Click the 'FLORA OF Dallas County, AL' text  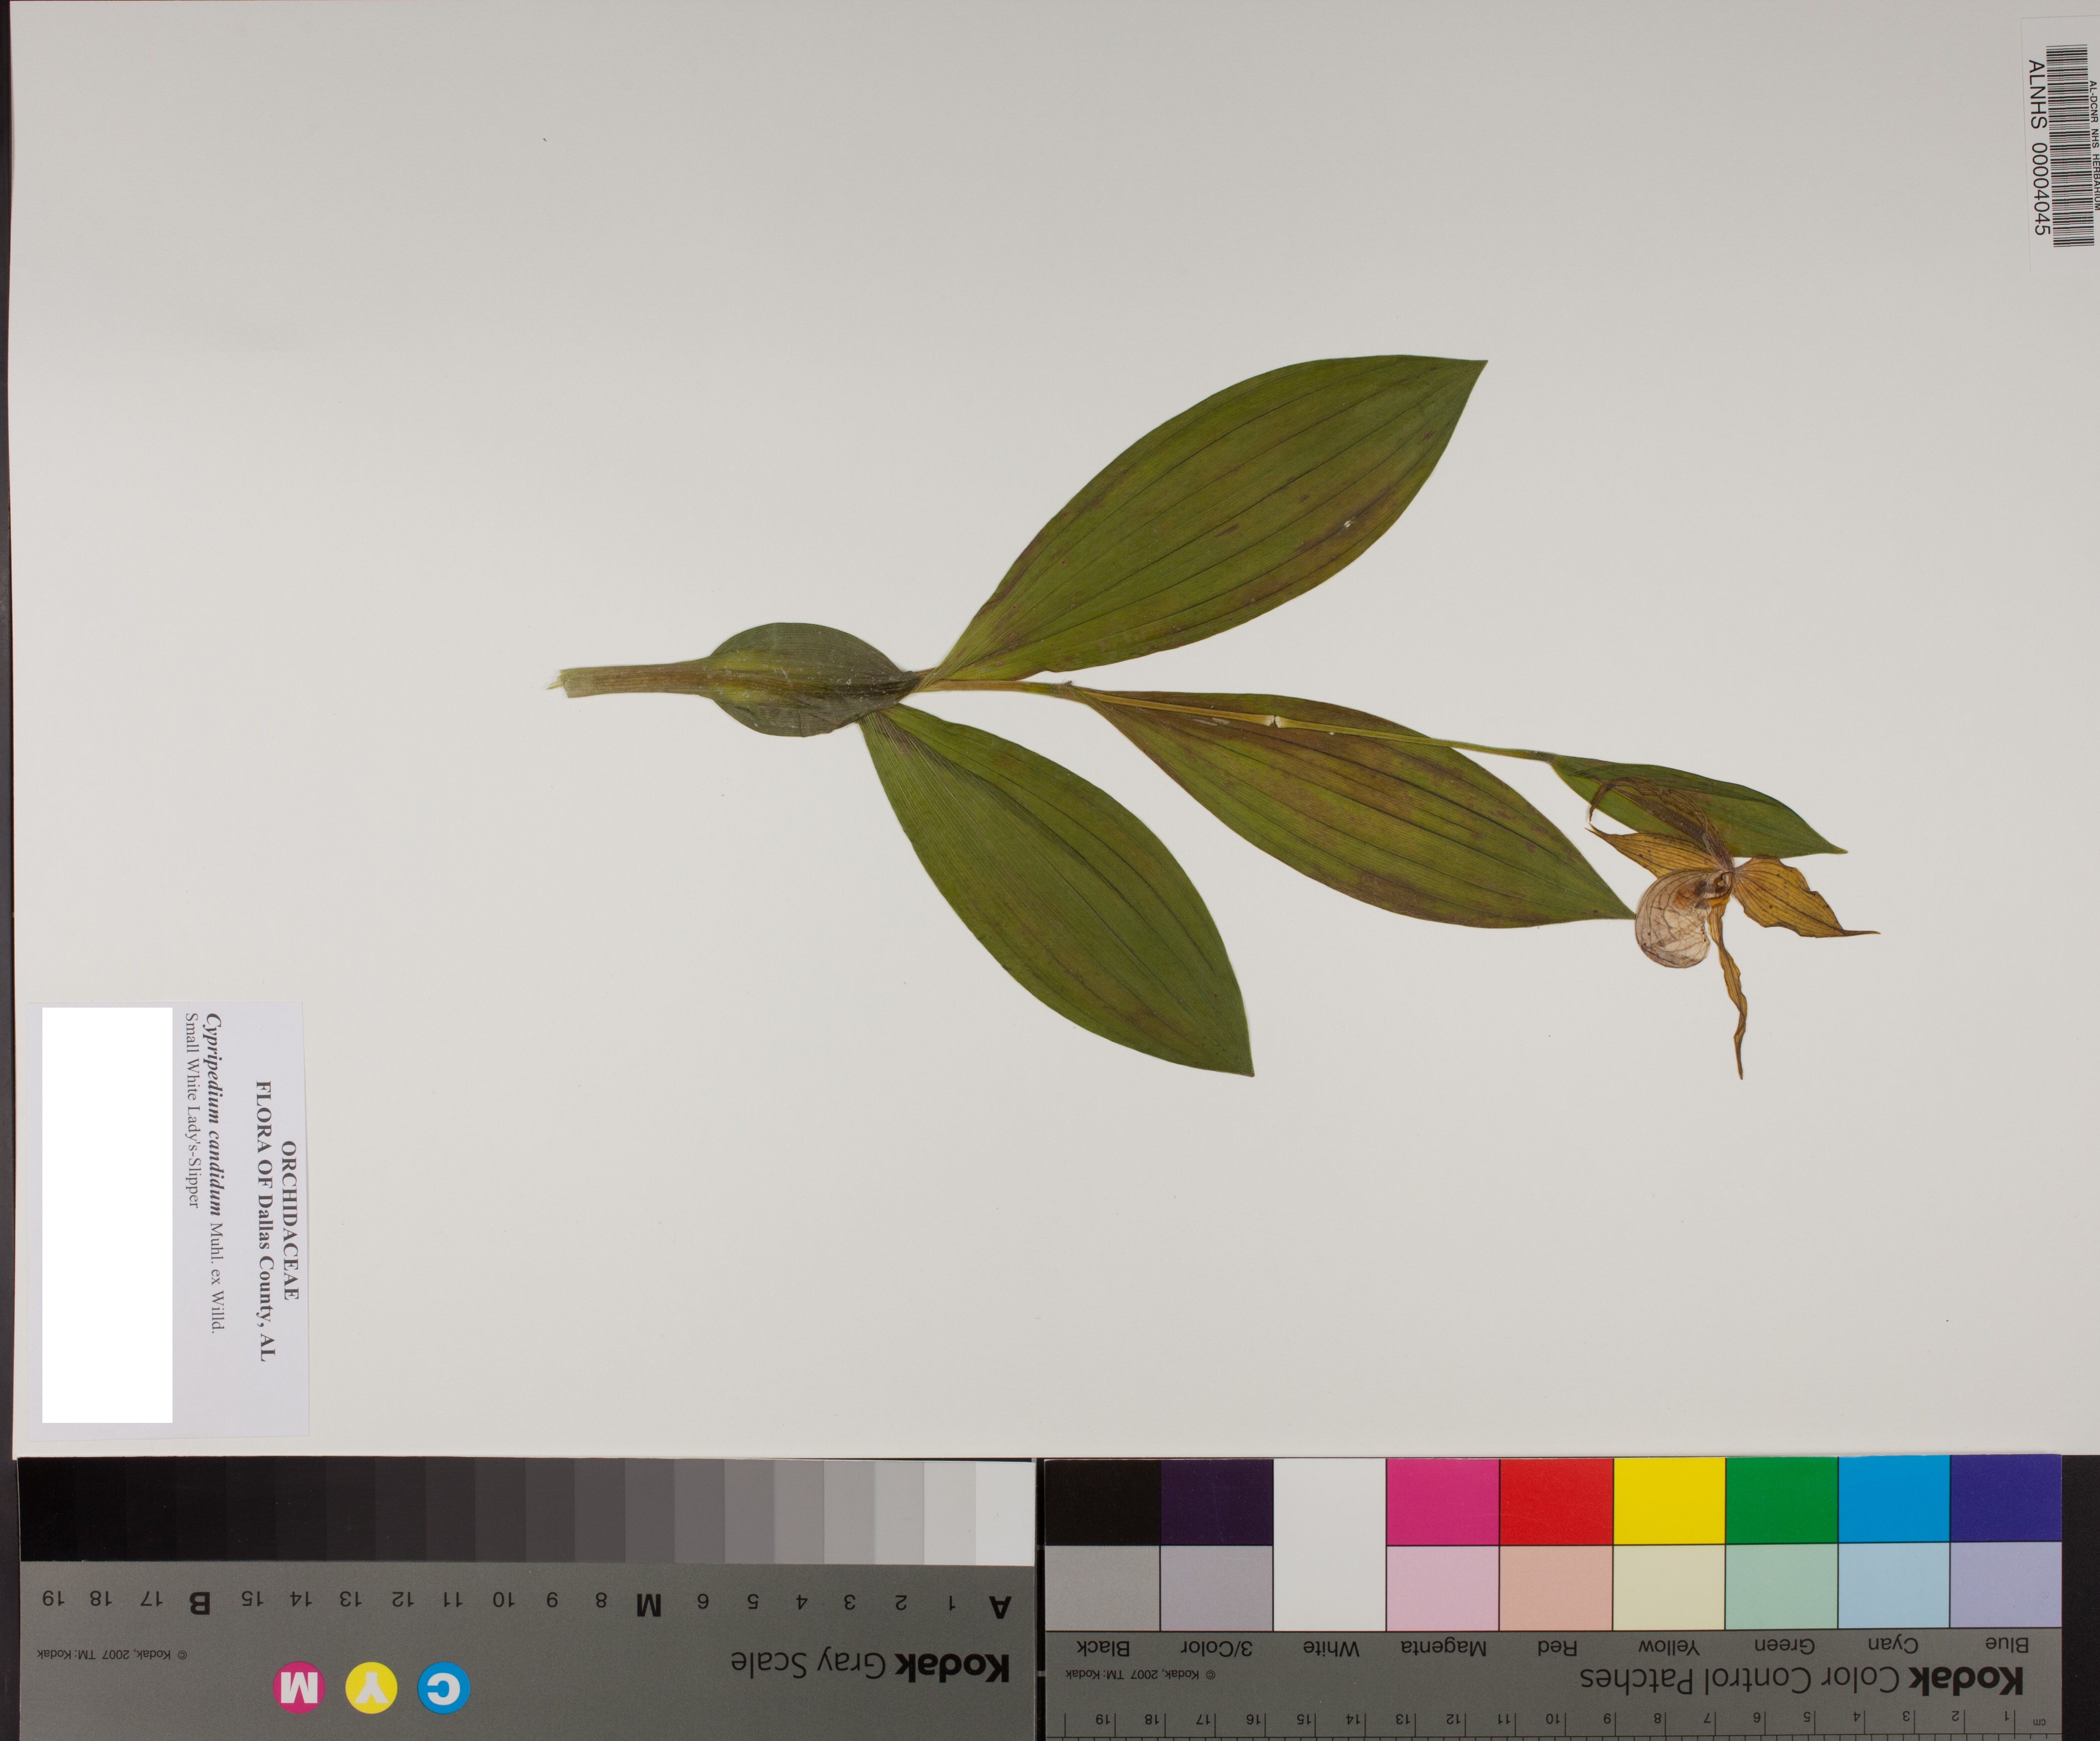tap(265, 1220)
